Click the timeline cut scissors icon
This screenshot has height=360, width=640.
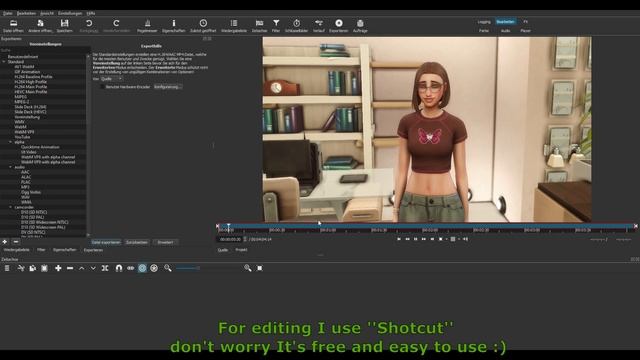(x=20, y=268)
